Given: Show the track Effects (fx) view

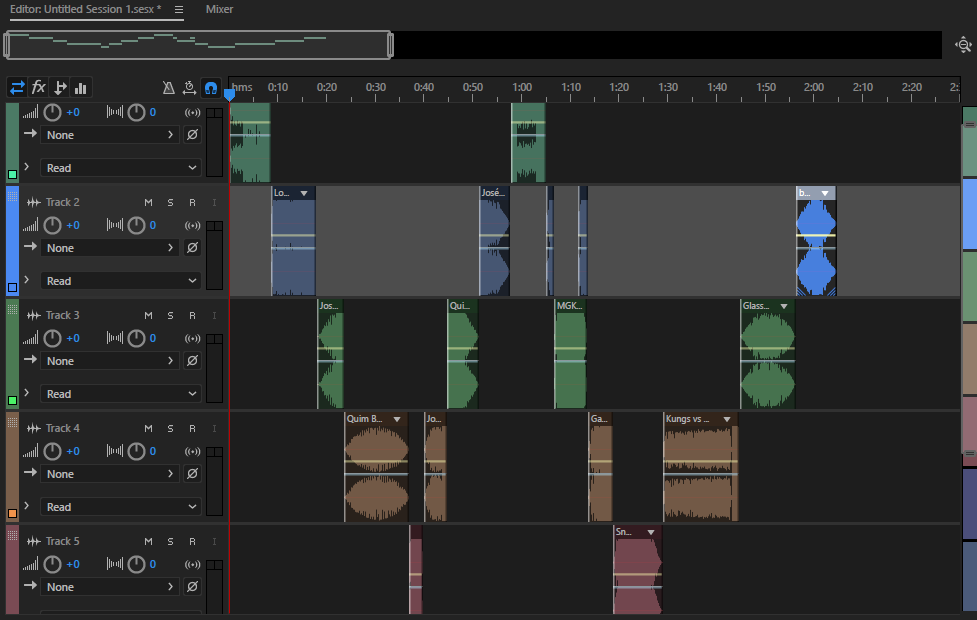Looking at the screenshot, I should pyautogui.click(x=39, y=87).
